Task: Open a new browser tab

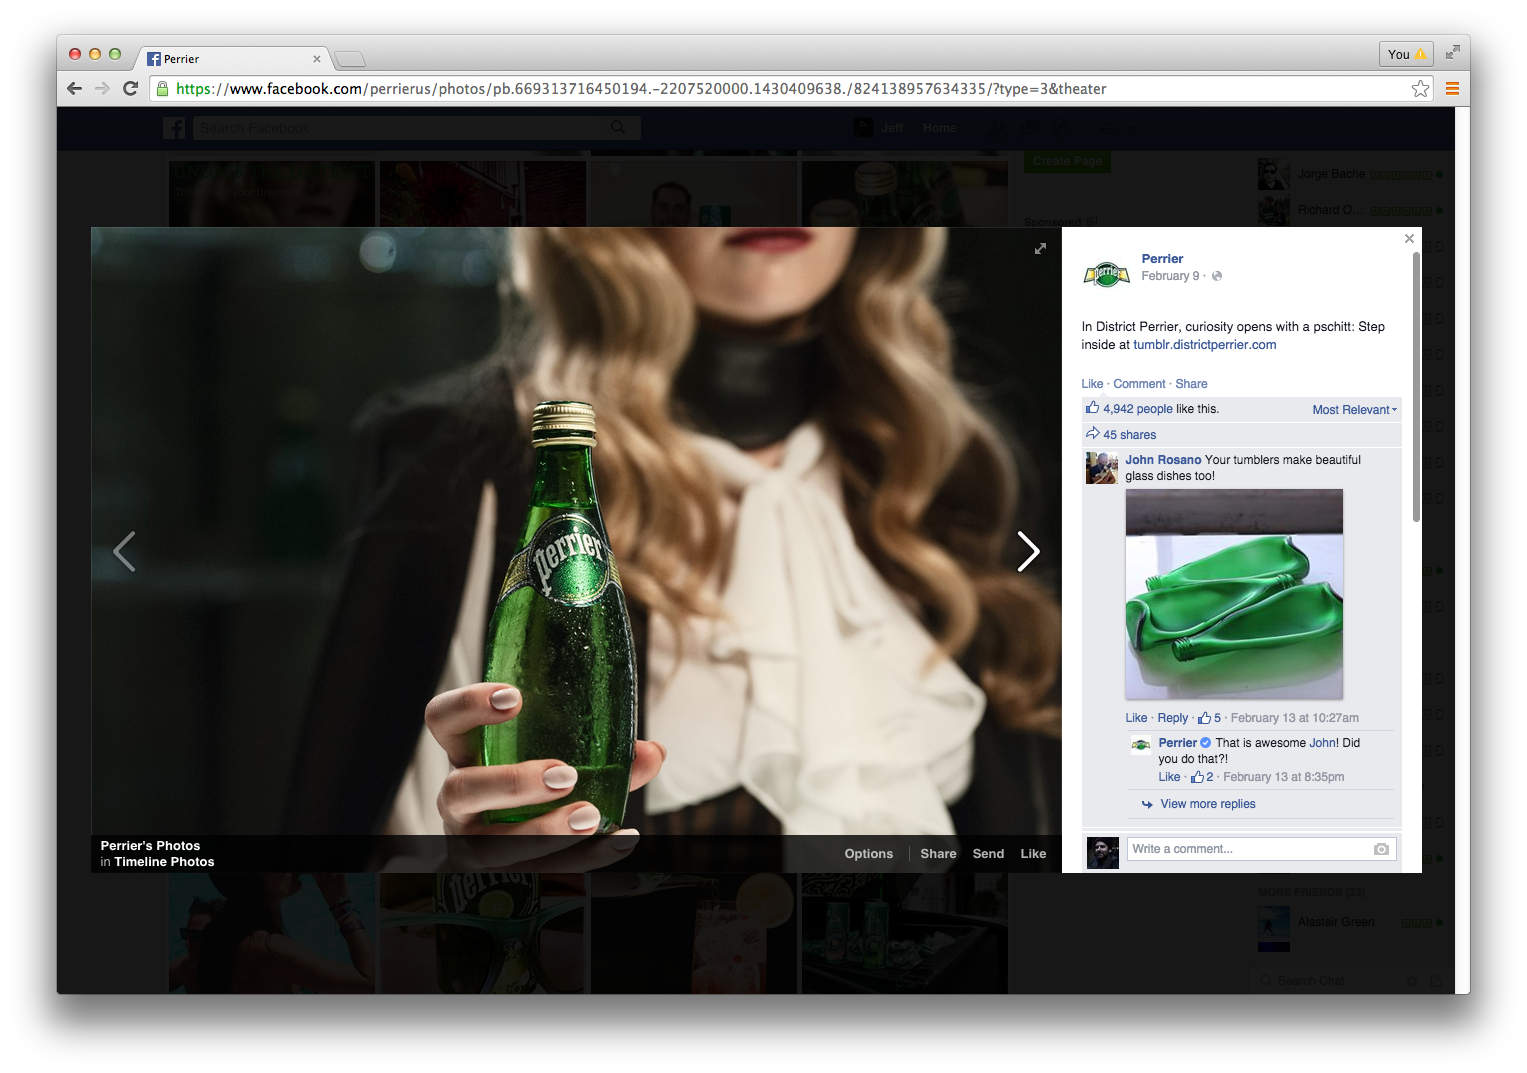Action: (x=350, y=59)
